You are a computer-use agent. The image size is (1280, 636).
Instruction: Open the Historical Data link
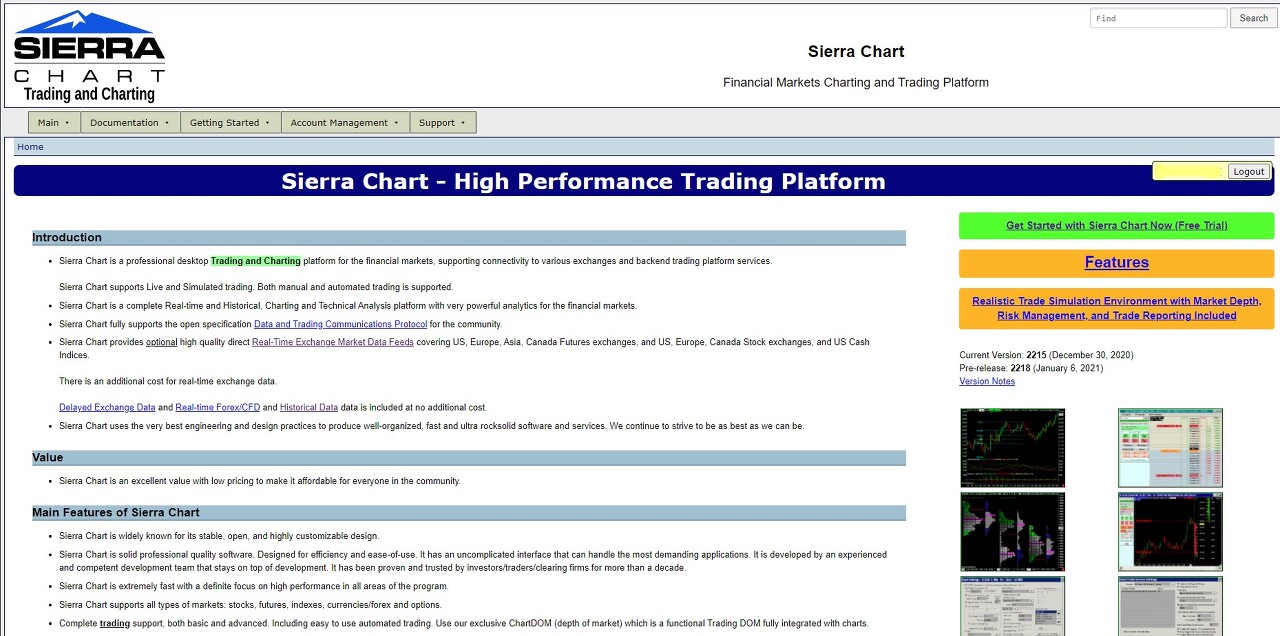click(309, 407)
